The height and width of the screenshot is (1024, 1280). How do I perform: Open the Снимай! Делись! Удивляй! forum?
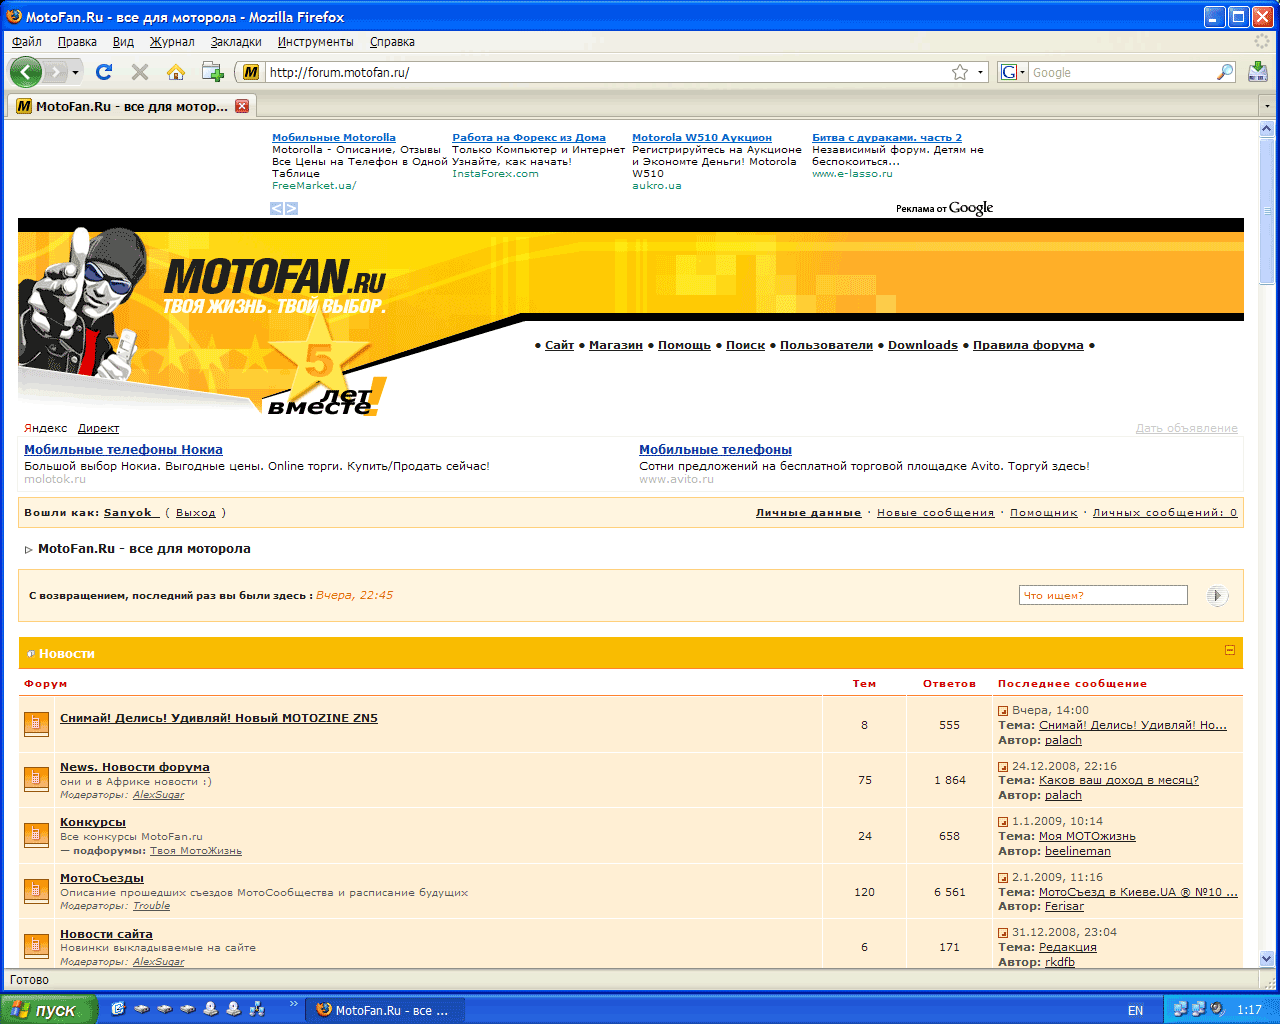219,718
